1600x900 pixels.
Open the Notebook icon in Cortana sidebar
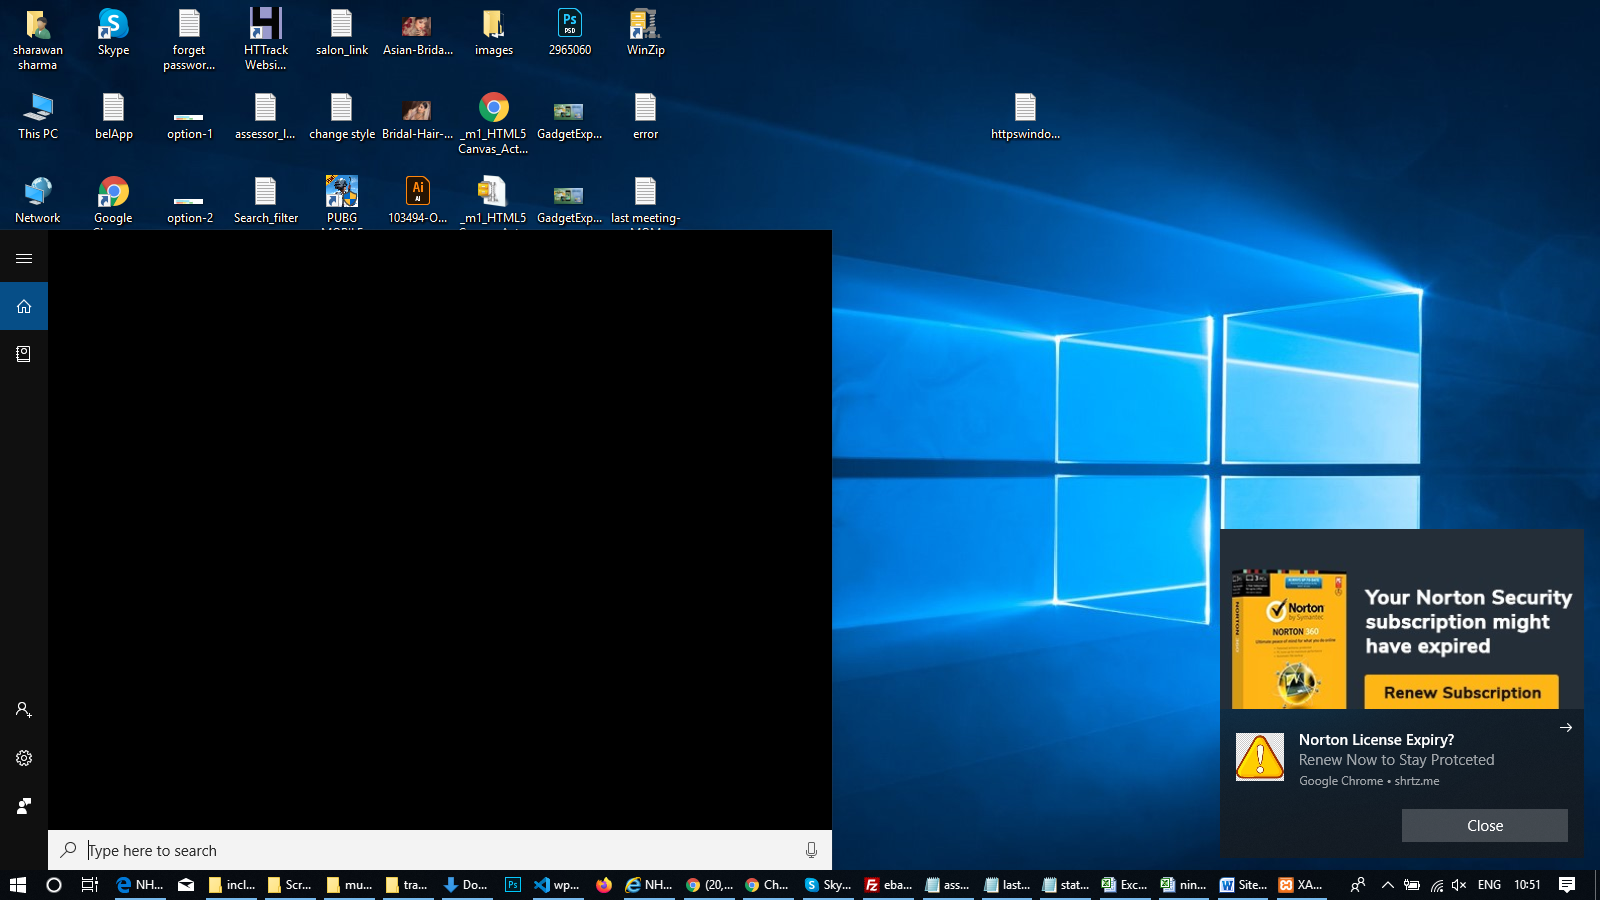point(24,354)
